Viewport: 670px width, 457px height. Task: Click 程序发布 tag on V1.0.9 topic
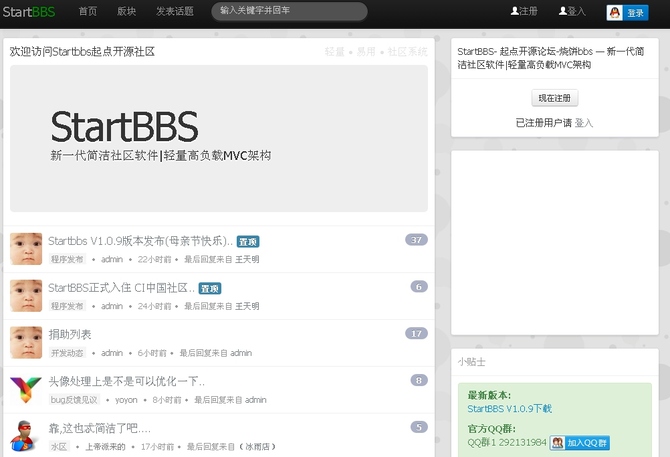pyautogui.click(x=67, y=259)
